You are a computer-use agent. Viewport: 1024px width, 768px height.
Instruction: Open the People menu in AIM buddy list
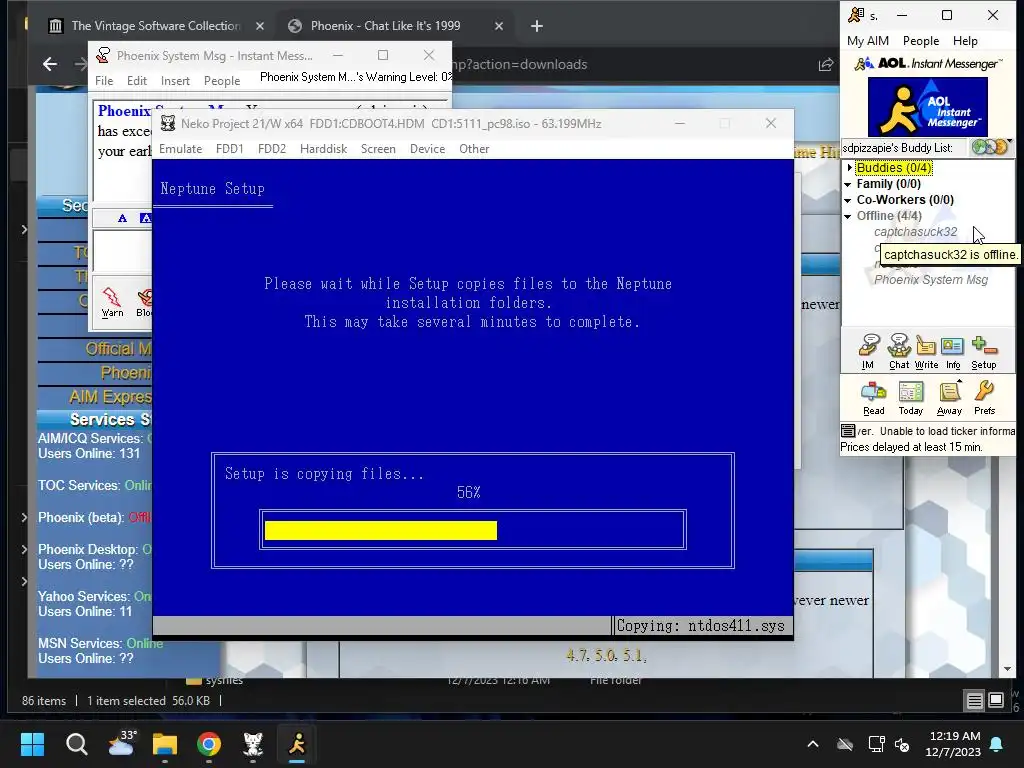tap(921, 41)
